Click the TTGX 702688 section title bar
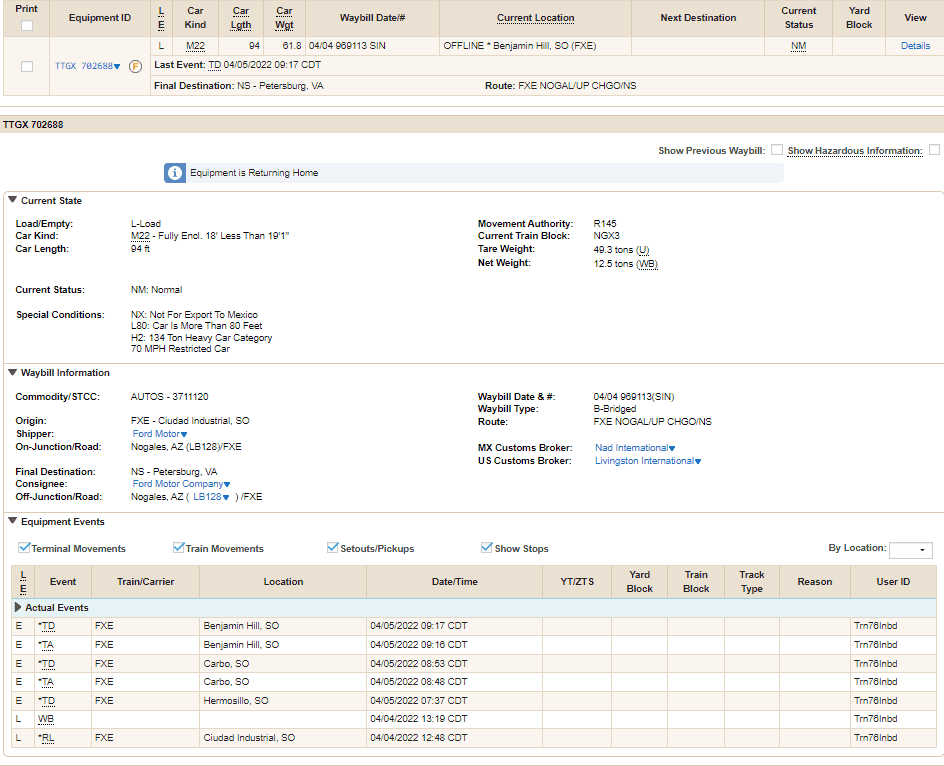The image size is (944, 766). tap(472, 125)
